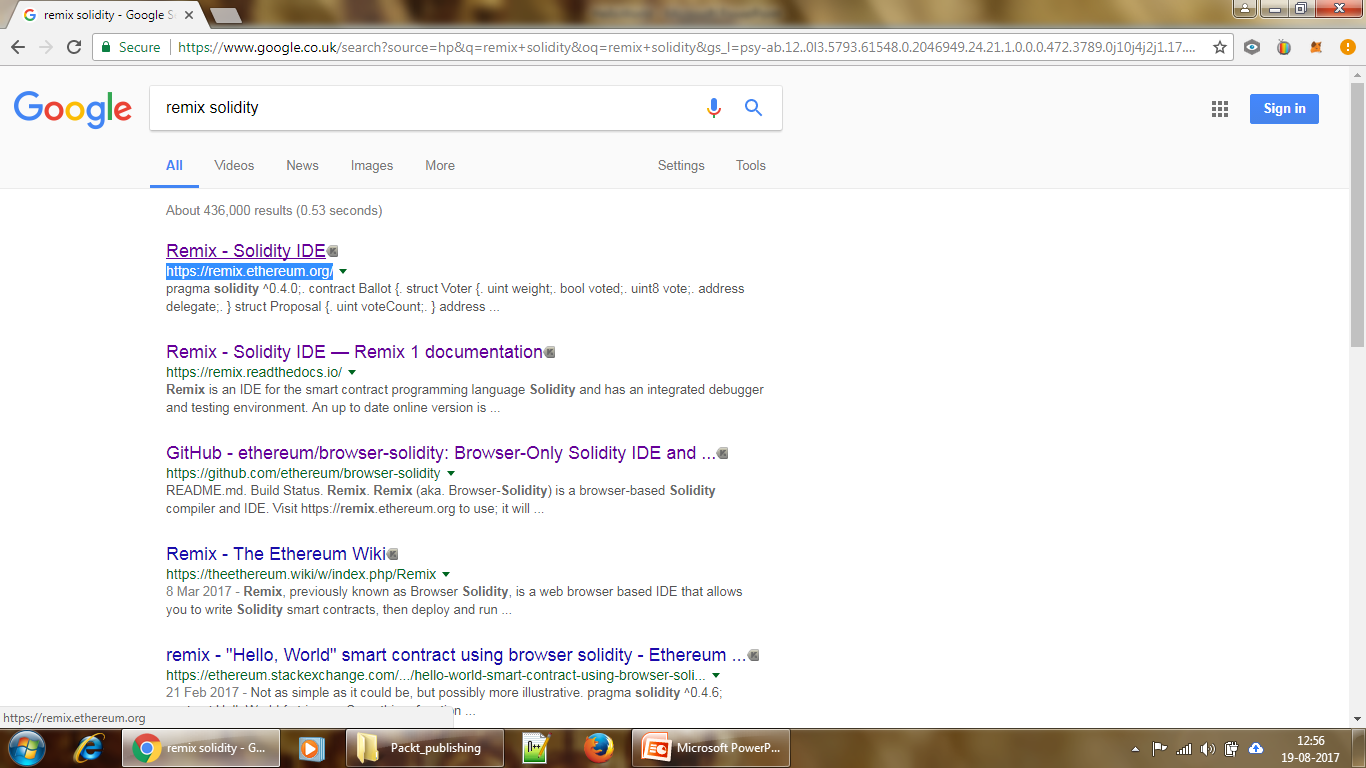
Task: Open the Windows Start menu
Action: [x=26, y=747]
